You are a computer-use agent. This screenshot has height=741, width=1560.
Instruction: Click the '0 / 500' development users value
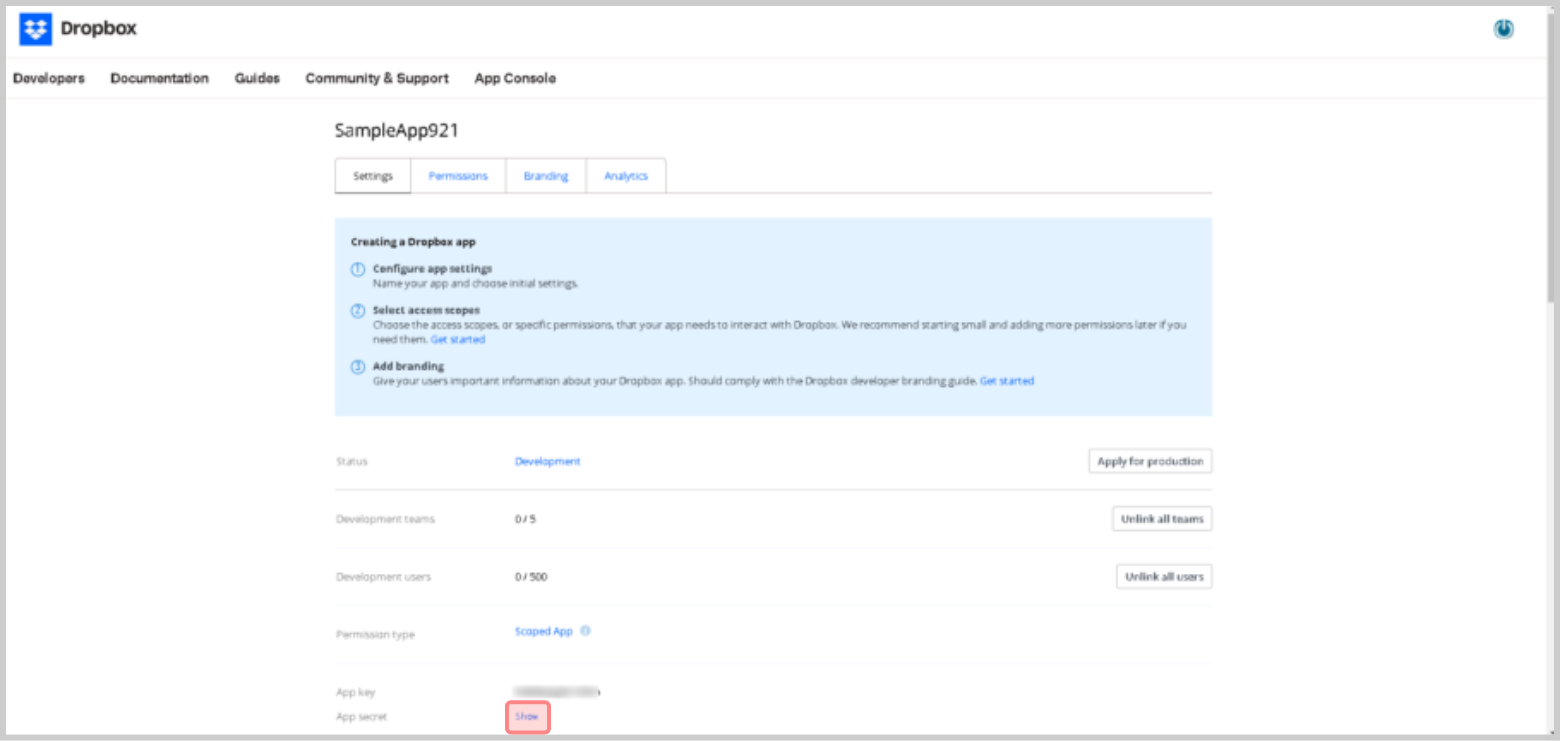coord(531,577)
